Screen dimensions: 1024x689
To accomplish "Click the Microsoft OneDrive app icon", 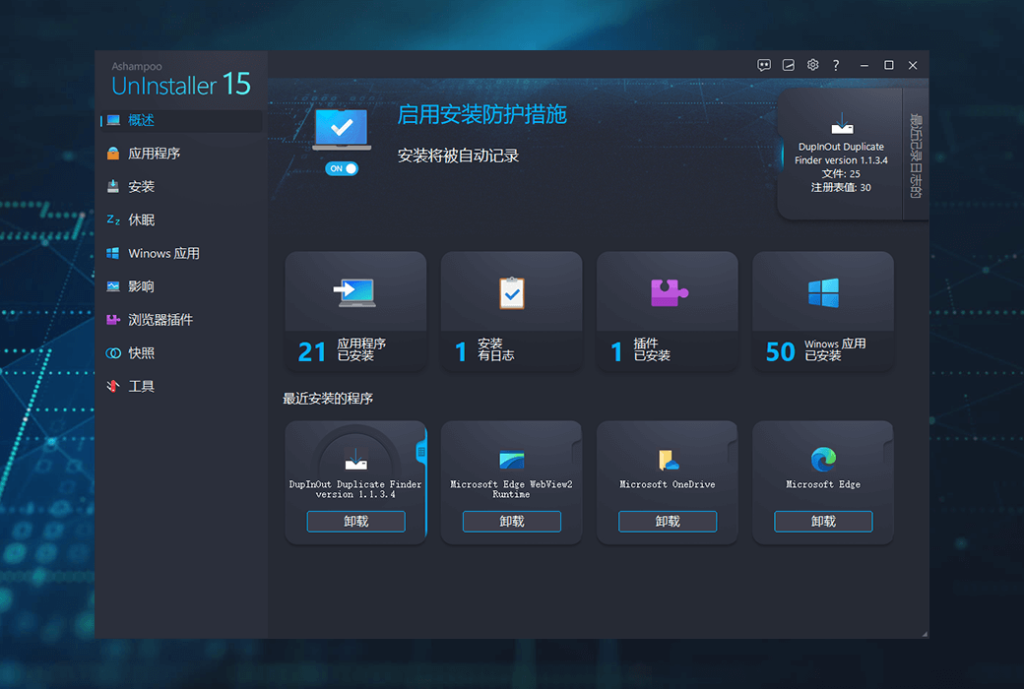I will pos(668,460).
